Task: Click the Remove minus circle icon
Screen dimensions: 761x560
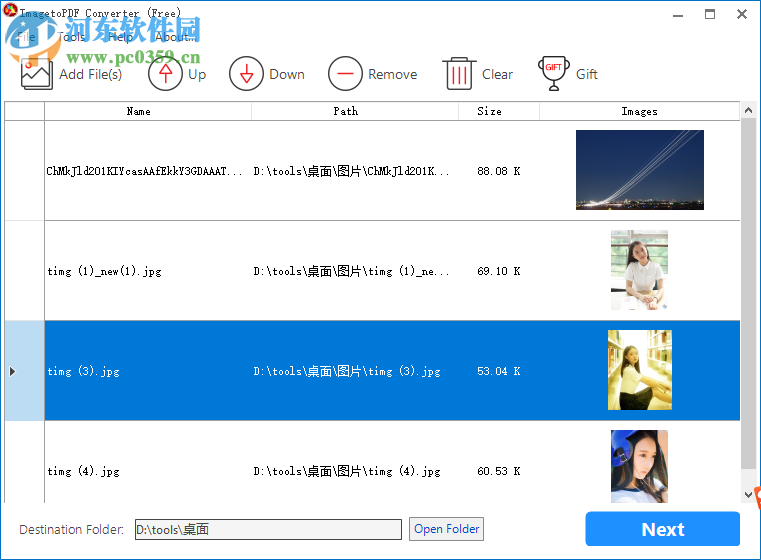Action: coord(345,74)
